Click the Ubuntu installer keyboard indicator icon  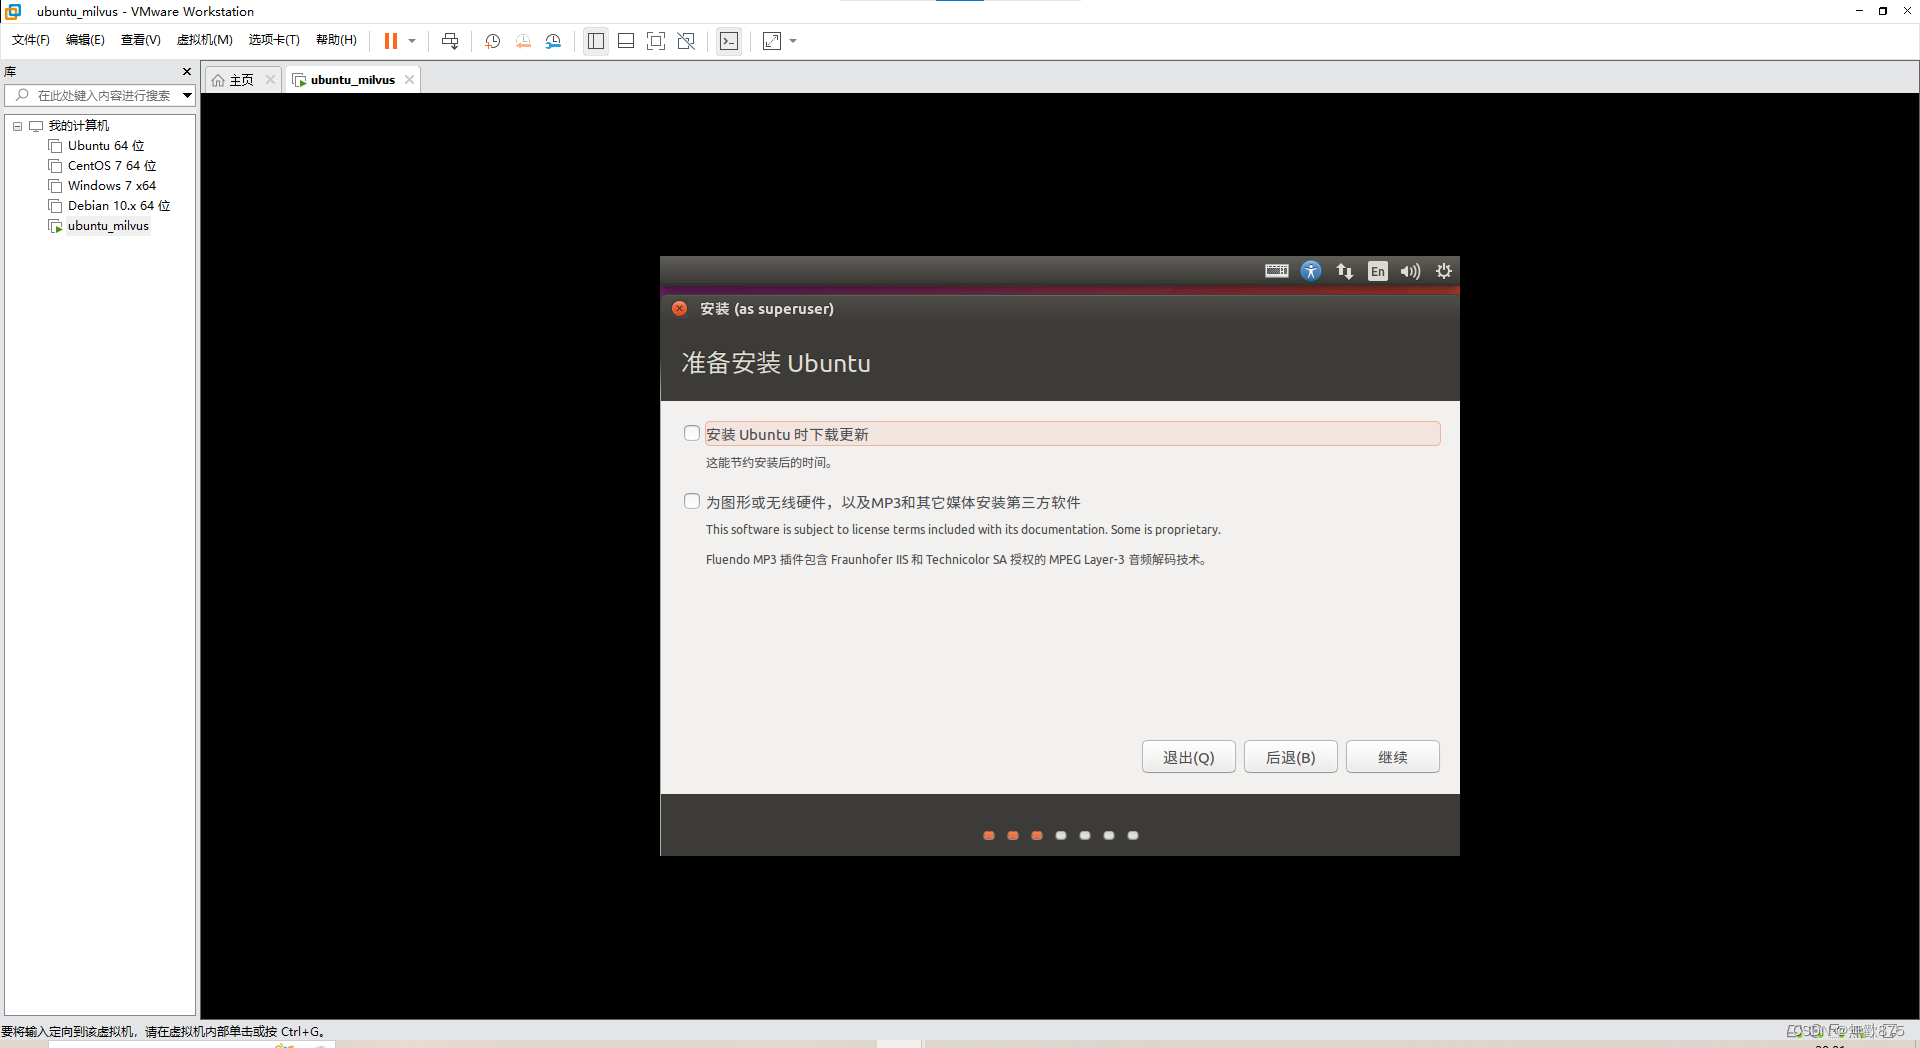click(x=1277, y=271)
